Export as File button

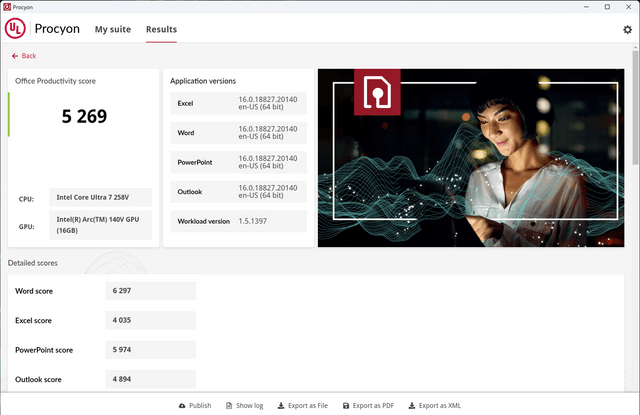[x=303, y=406]
